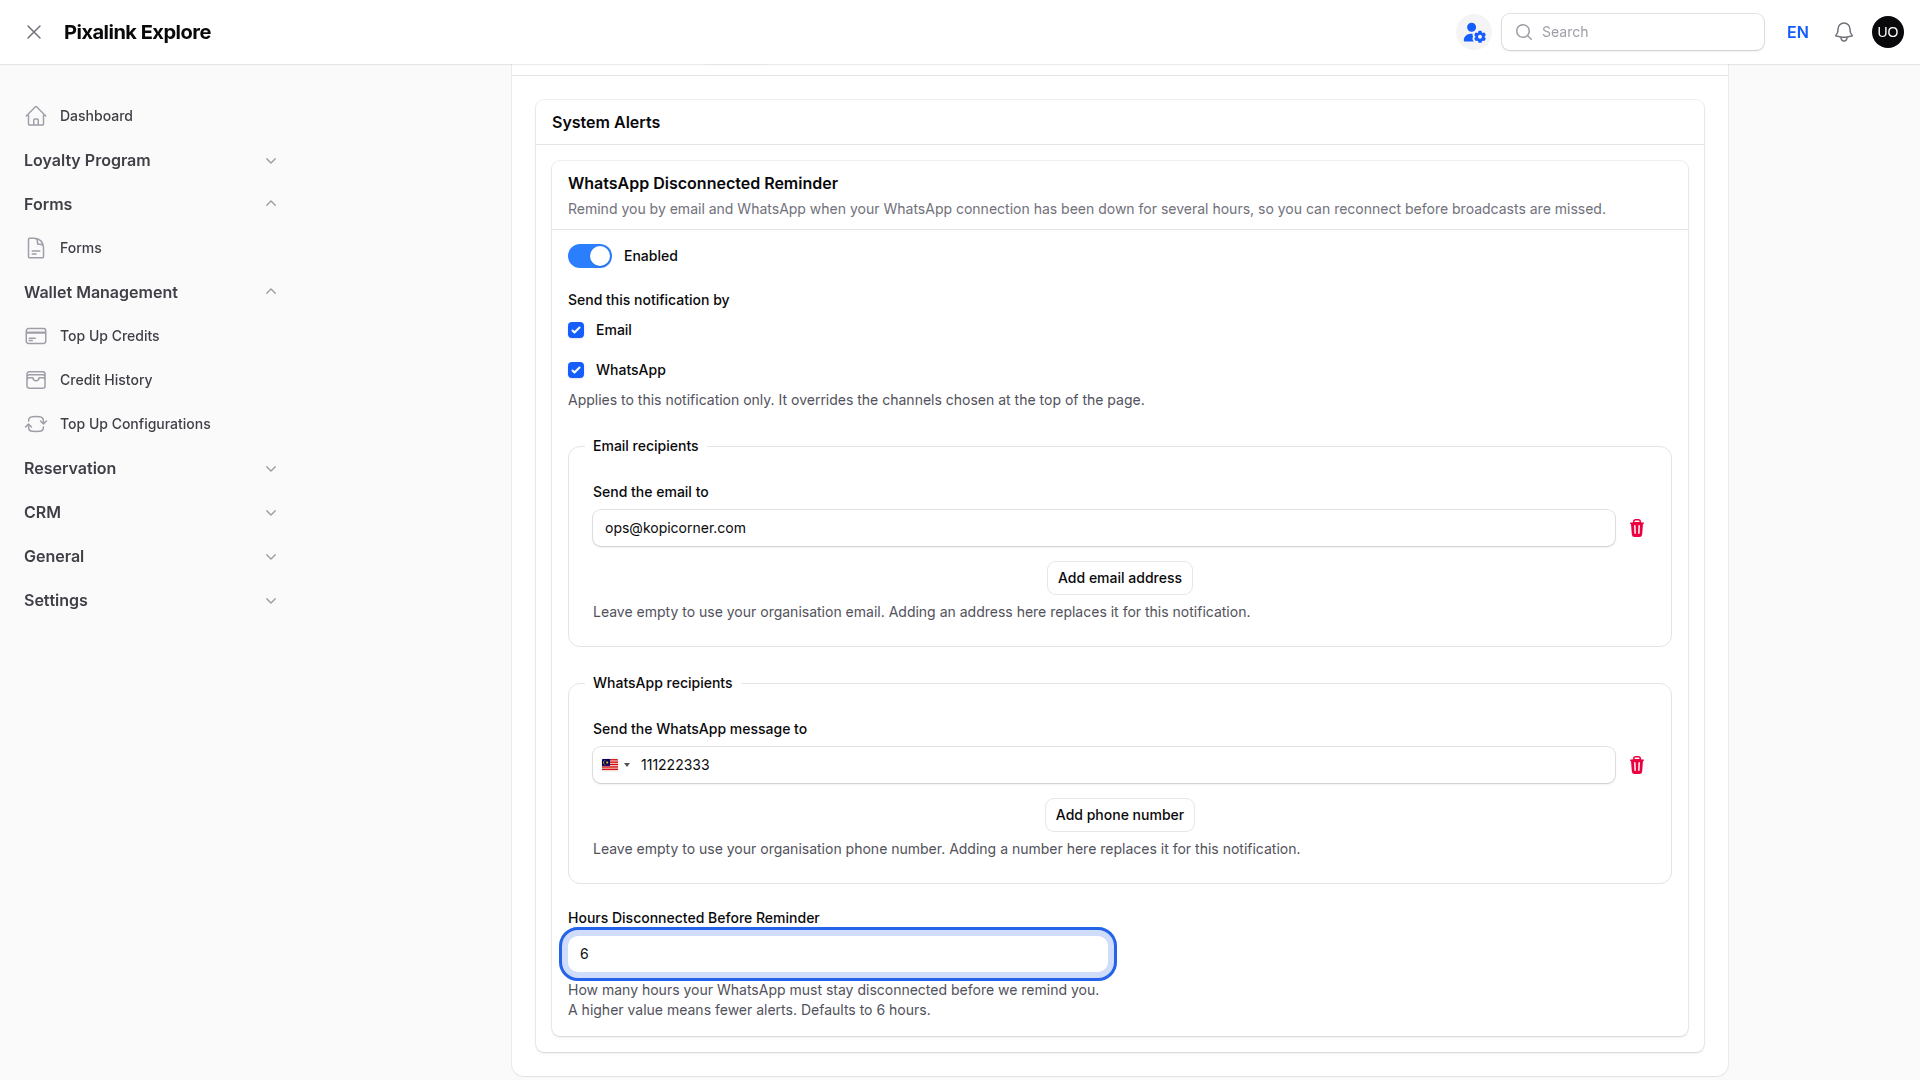This screenshot has width=1920, height=1080.
Task: Disable the WhatsApp Disconnected Reminder toggle
Action: point(590,256)
